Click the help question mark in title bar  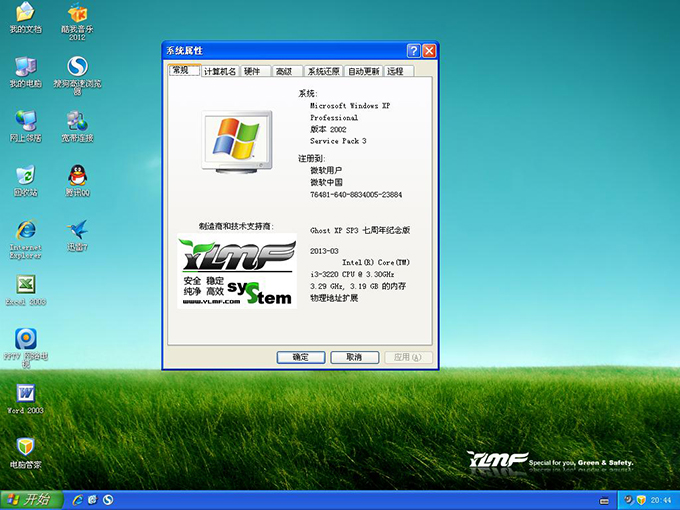click(x=413, y=50)
